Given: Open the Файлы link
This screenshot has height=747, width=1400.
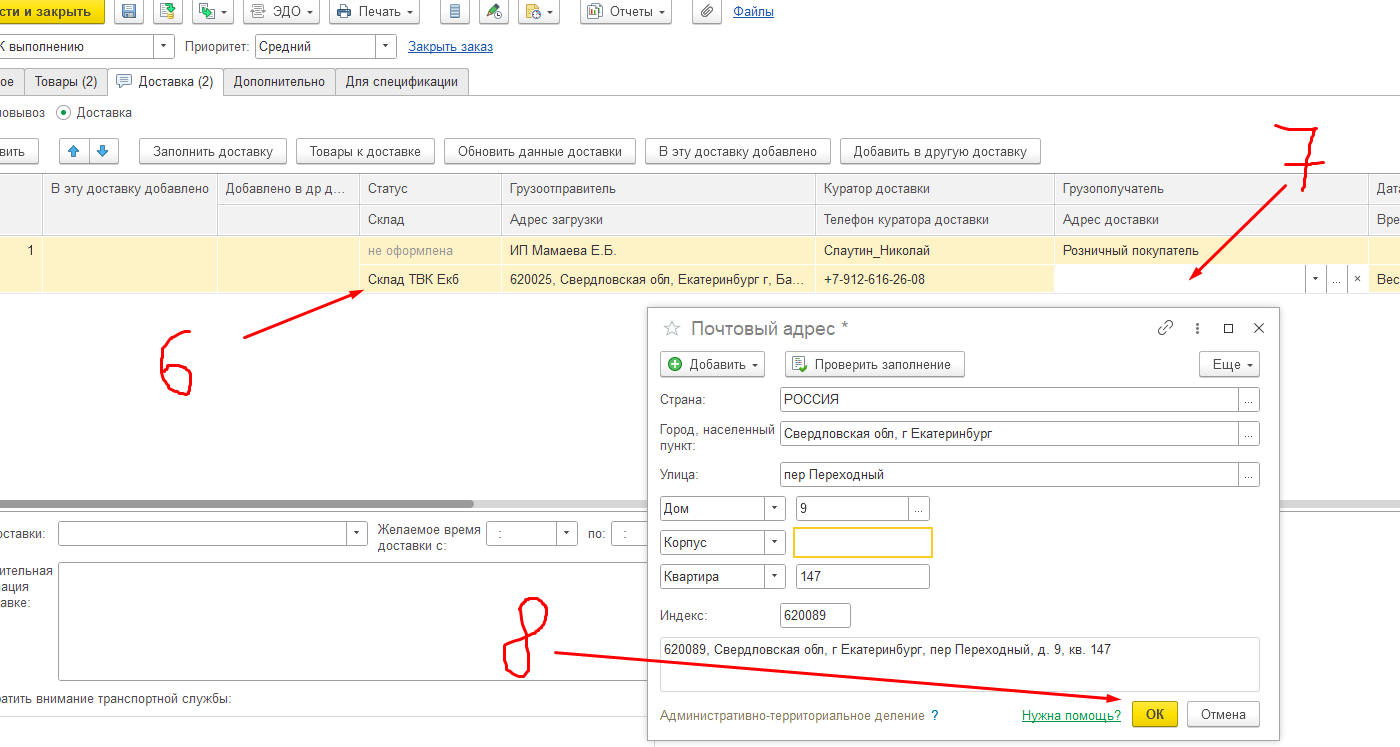Looking at the screenshot, I should pyautogui.click(x=753, y=12).
